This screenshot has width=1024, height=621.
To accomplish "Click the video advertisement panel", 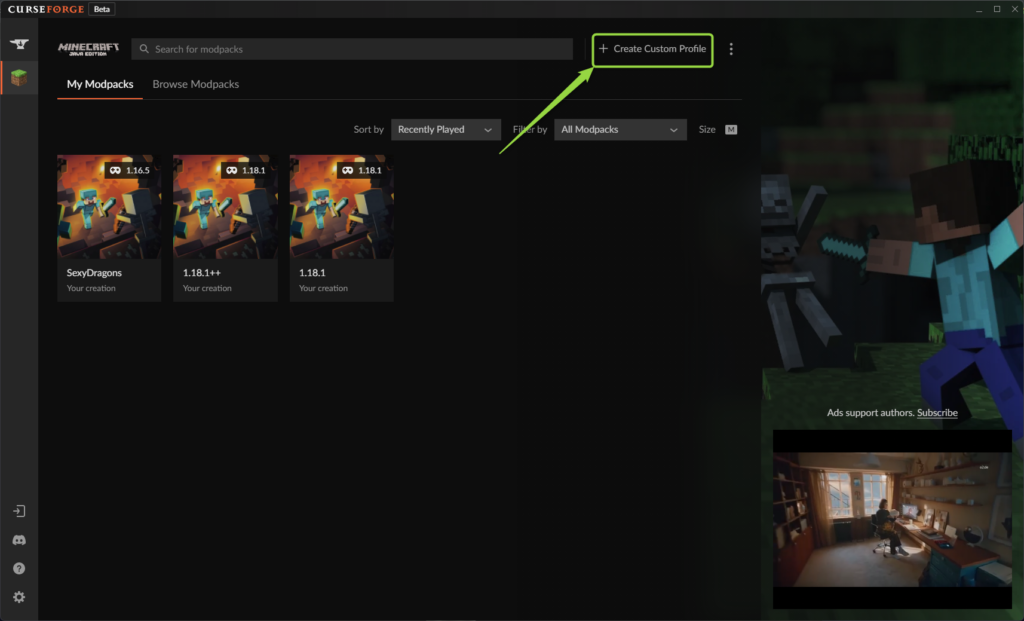I will pos(892,519).
